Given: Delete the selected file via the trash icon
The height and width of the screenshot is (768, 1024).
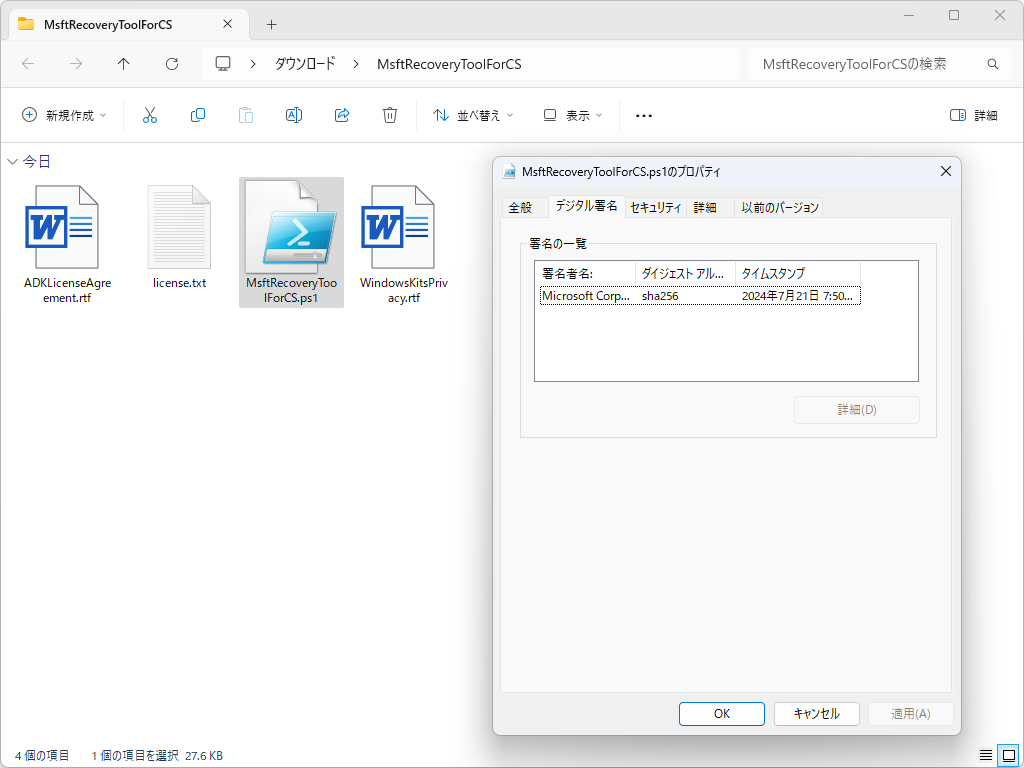Looking at the screenshot, I should [x=389, y=114].
